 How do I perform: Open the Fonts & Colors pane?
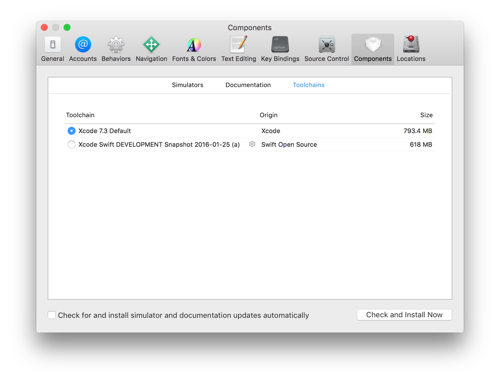coord(194,49)
